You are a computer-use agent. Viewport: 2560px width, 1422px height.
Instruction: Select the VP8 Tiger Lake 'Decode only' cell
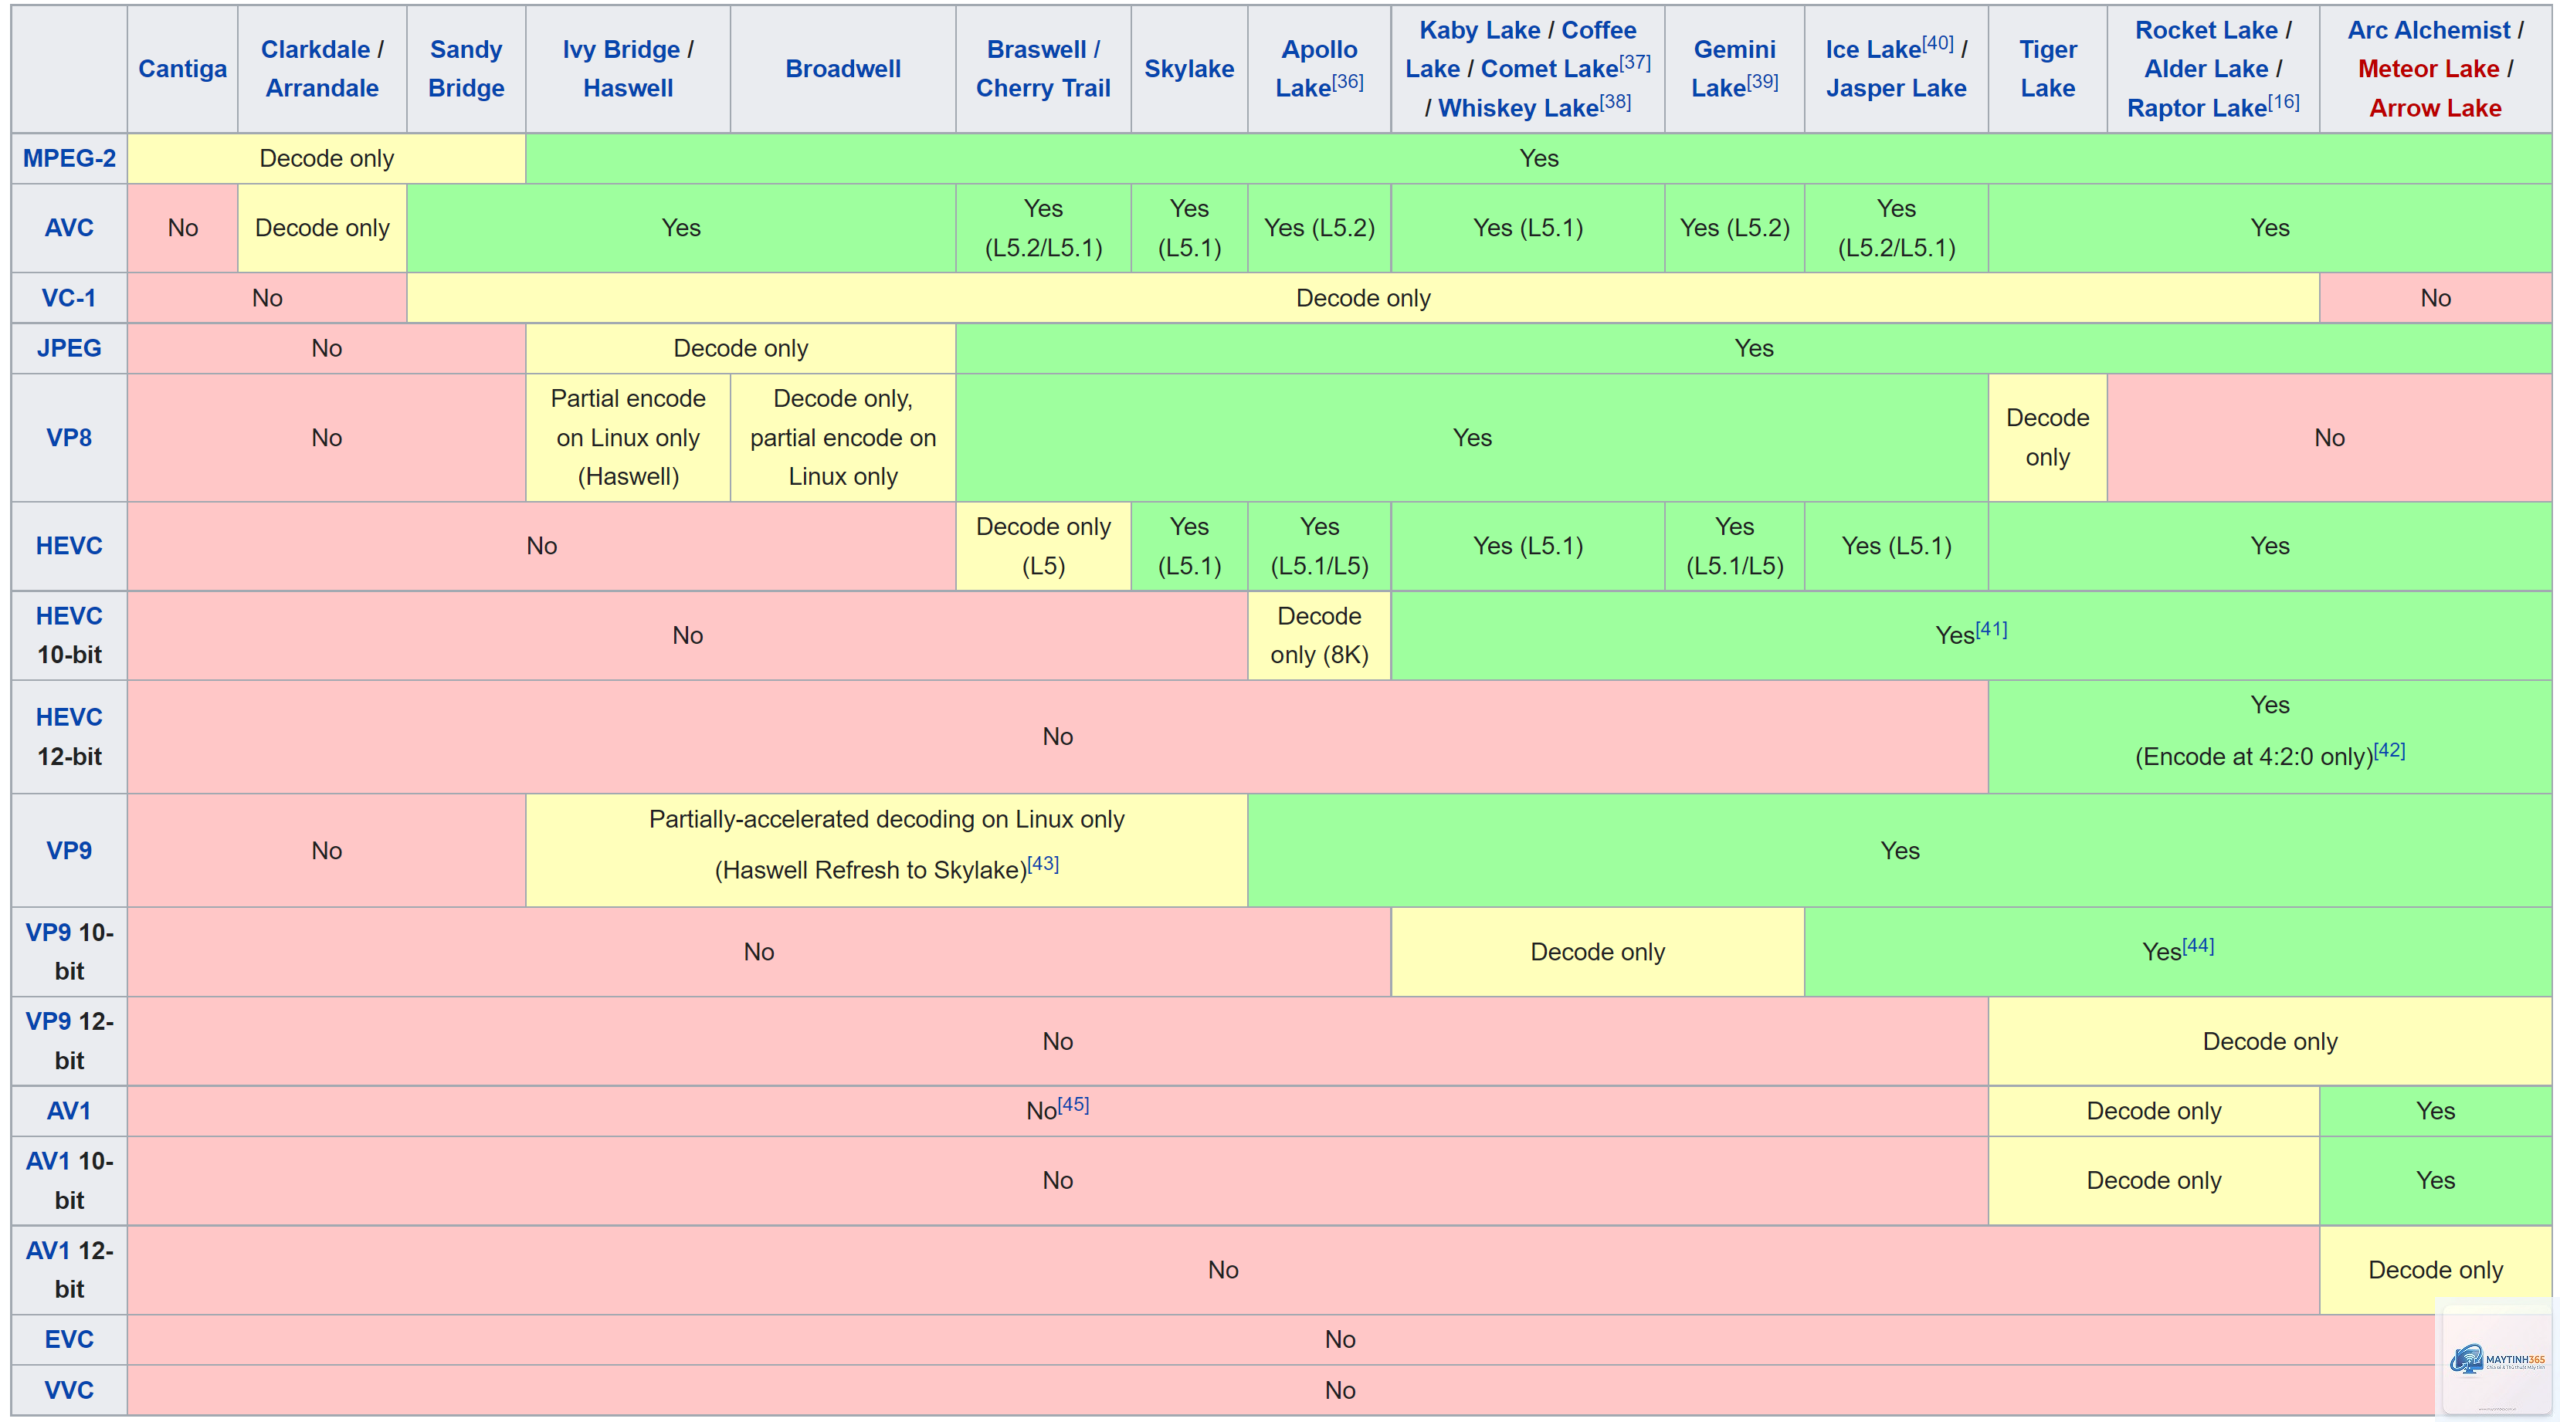coord(2047,438)
